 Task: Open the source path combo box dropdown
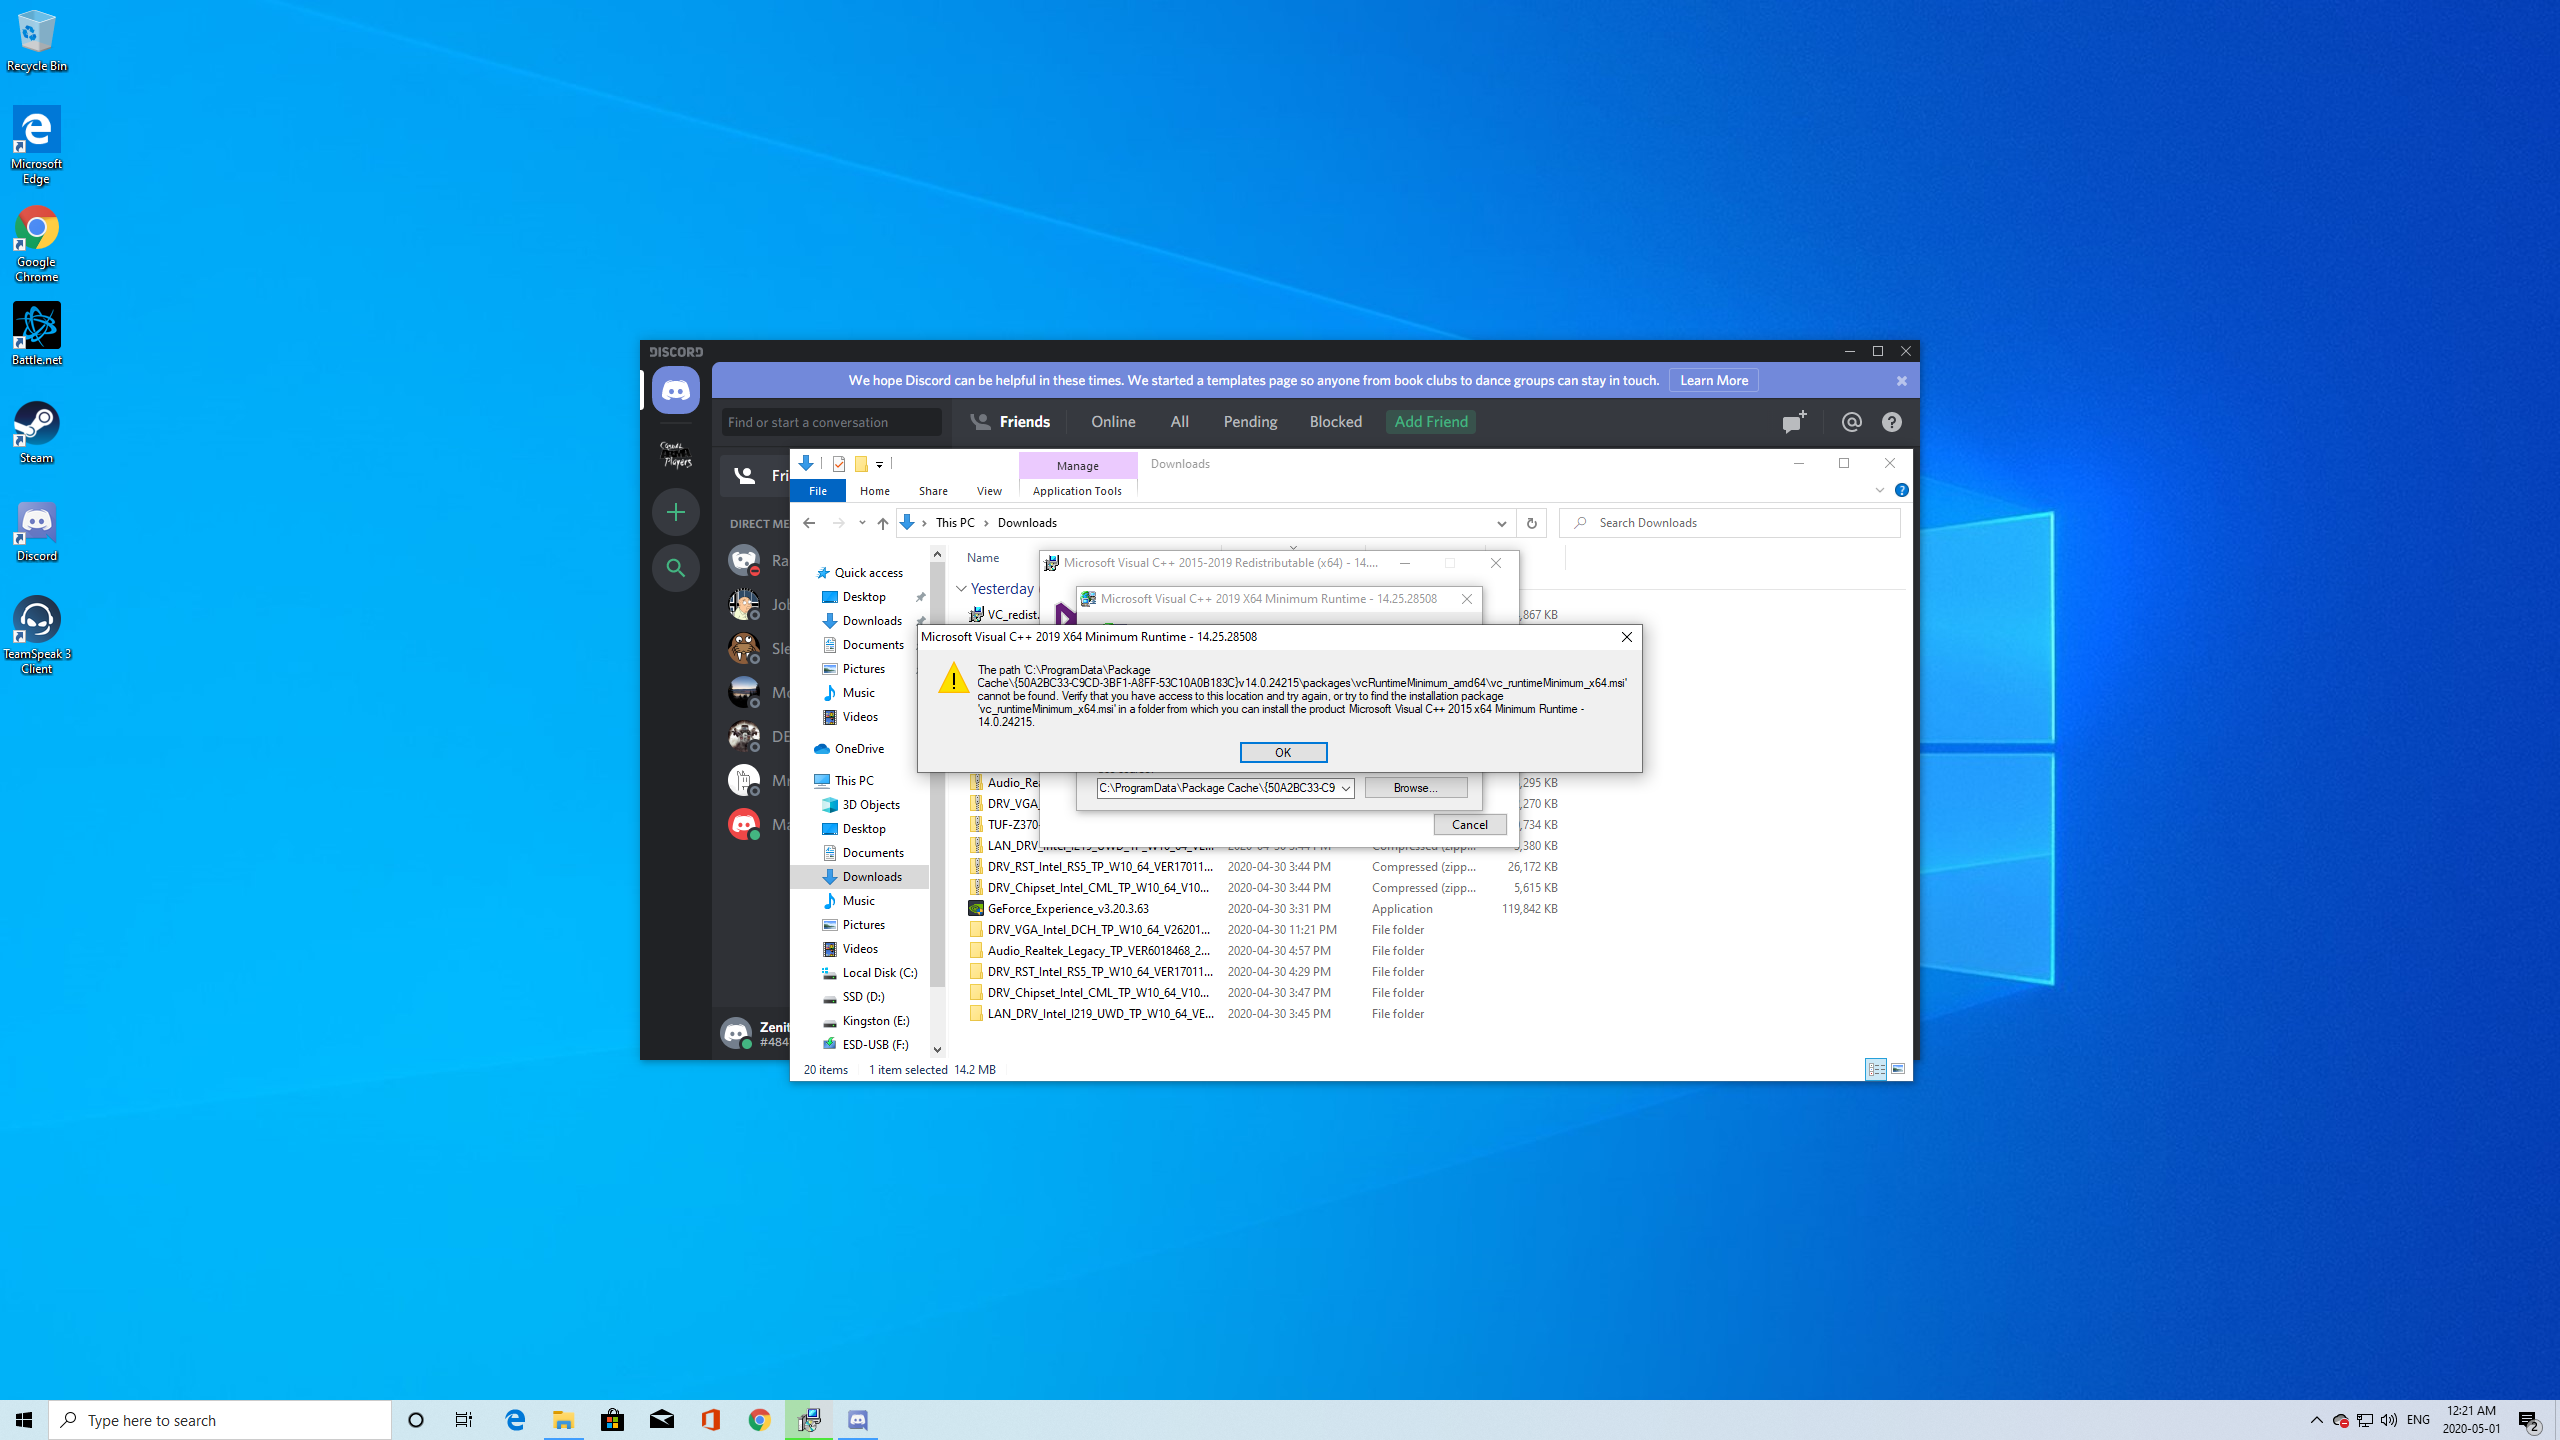1346,788
